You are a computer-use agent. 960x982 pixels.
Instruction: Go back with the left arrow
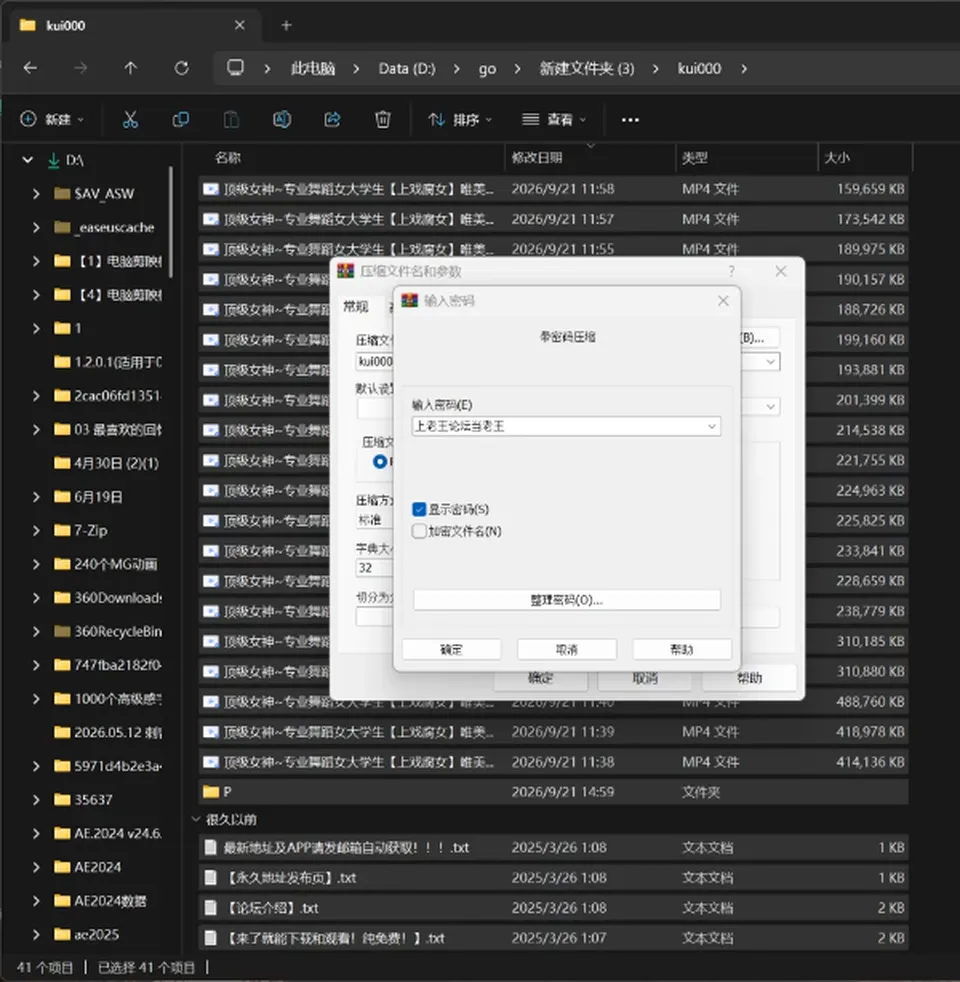point(30,68)
